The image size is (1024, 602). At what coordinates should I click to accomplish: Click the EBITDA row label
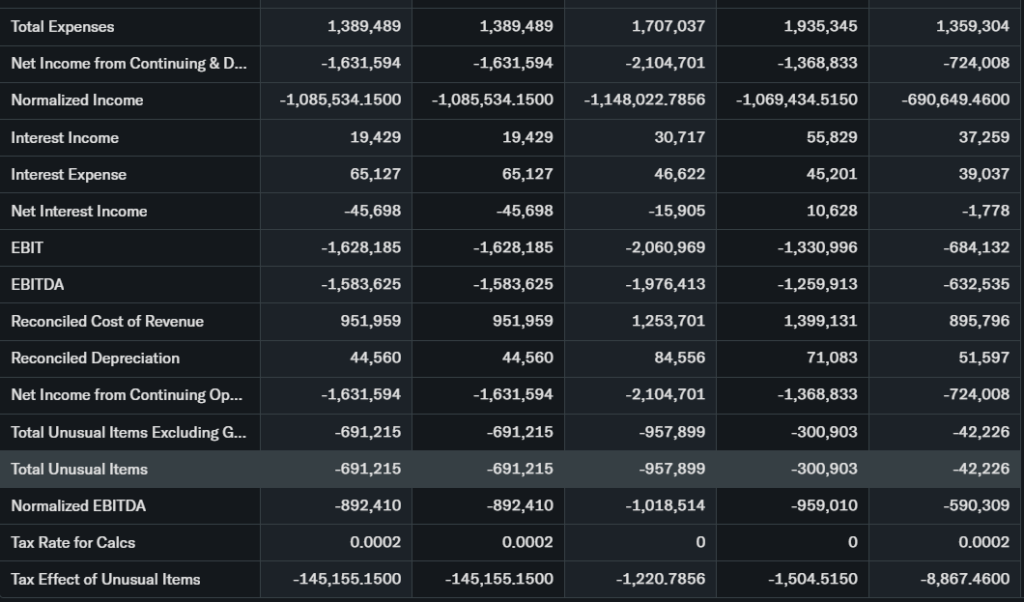coord(37,285)
